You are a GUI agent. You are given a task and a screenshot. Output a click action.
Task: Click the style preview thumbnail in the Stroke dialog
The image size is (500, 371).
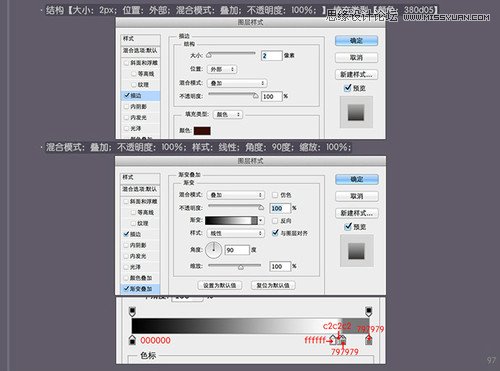click(x=356, y=112)
